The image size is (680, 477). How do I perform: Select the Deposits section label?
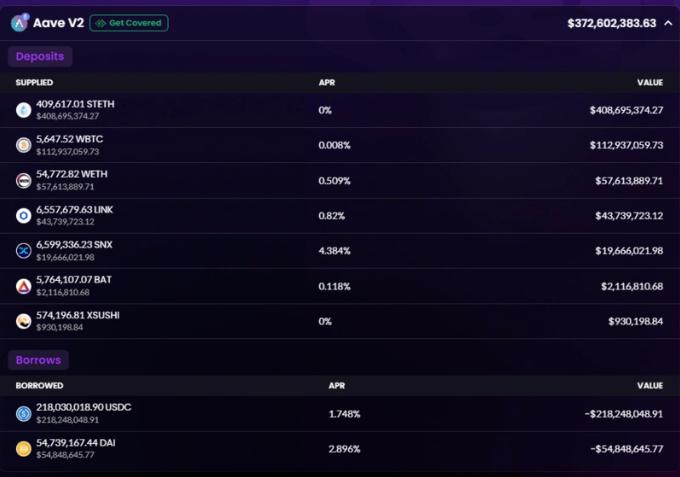click(x=40, y=56)
